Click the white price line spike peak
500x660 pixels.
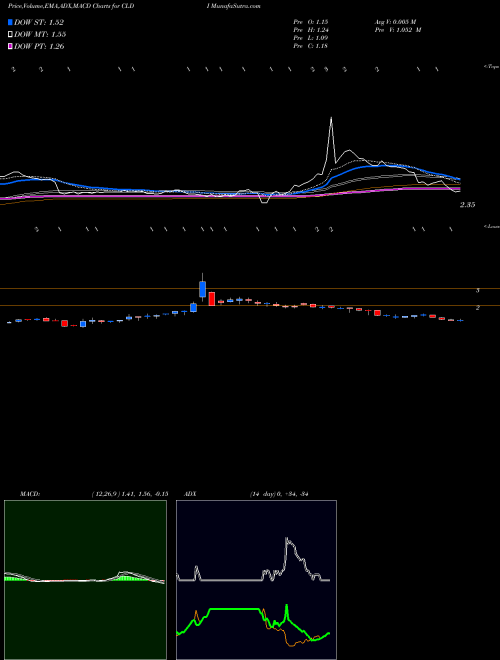[331, 119]
